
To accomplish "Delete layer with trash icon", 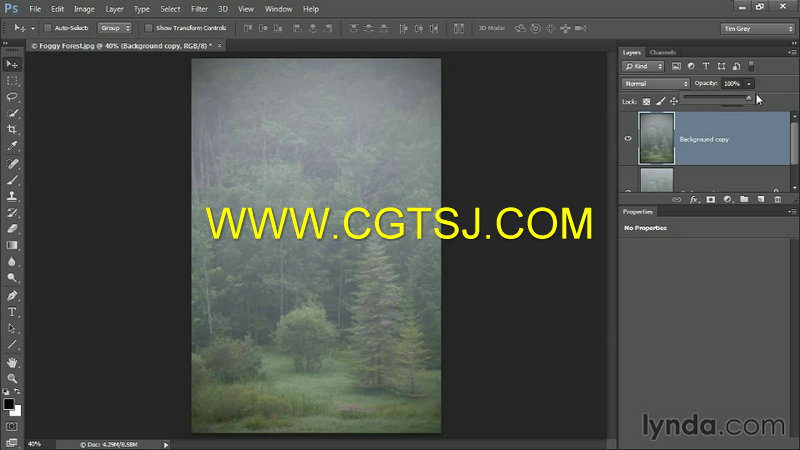I will coord(778,199).
